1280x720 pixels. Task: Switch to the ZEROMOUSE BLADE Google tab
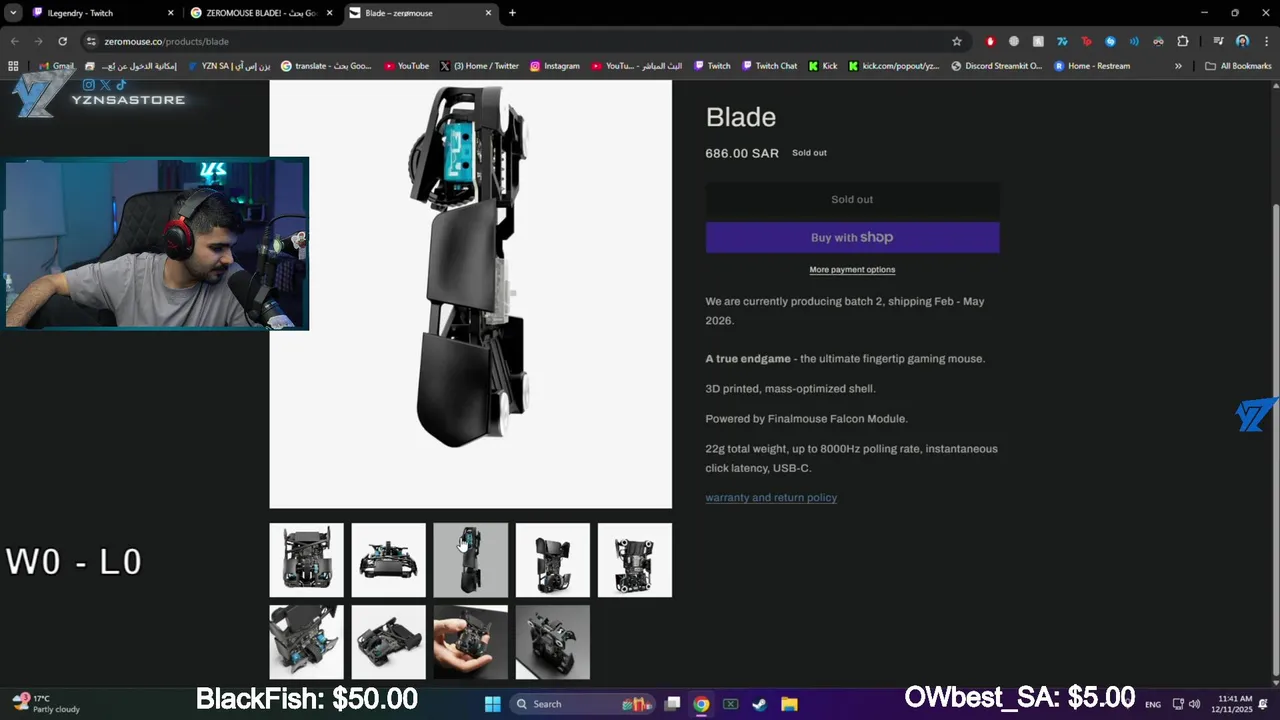pos(262,13)
